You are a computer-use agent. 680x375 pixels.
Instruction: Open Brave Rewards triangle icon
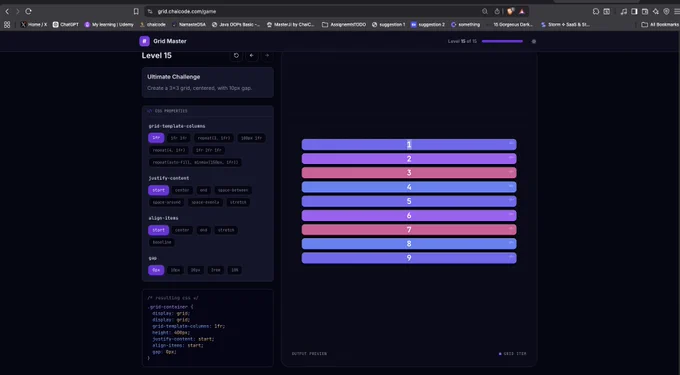[x=522, y=11]
